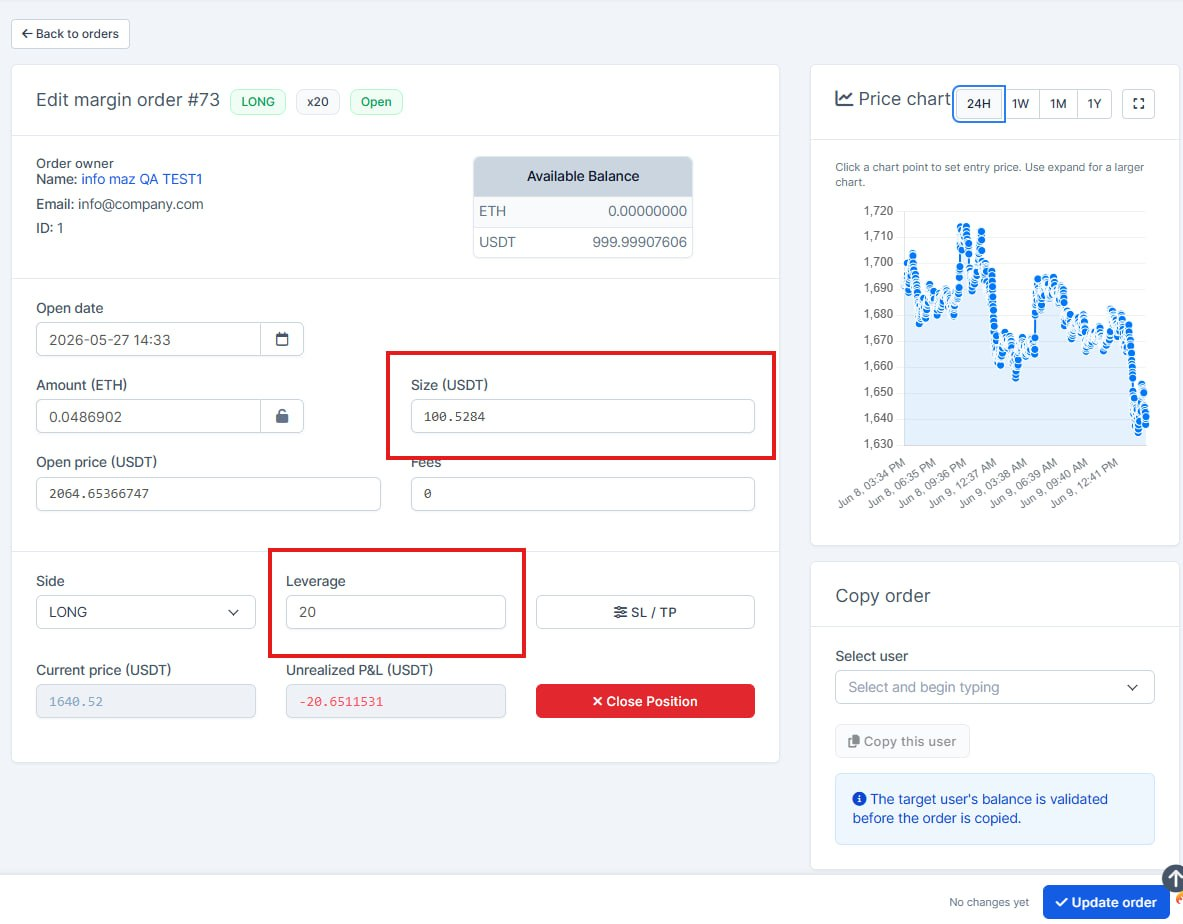Click the Close Position button
The width and height of the screenshot is (1183, 924).
[x=645, y=701]
